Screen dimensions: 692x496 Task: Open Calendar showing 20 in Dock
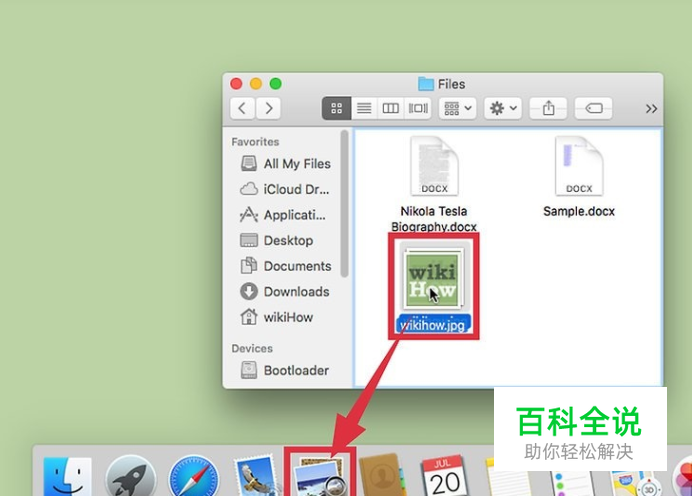[x=445, y=477]
